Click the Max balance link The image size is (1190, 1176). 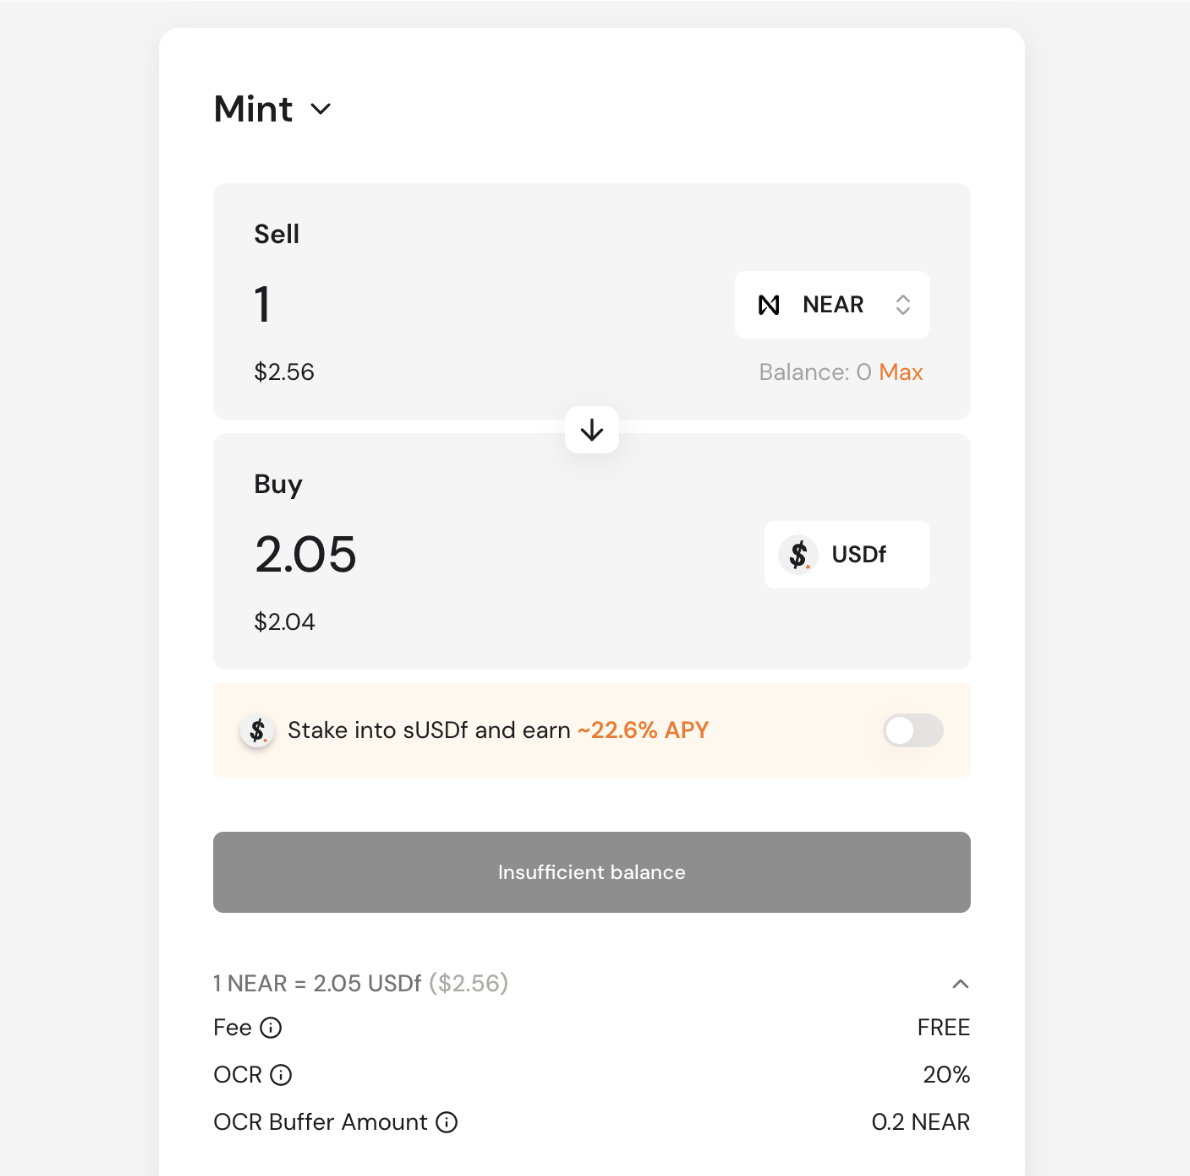[x=901, y=372]
